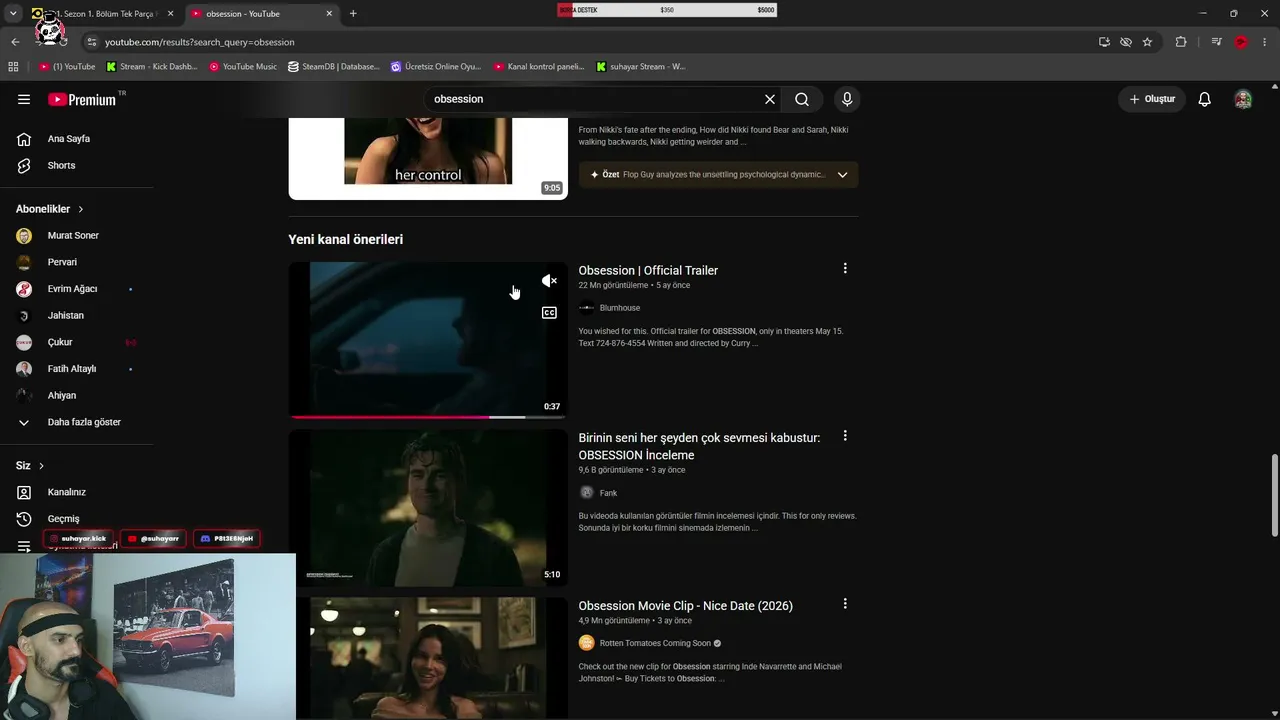Open the YouTube Music bookmark
This screenshot has height=720, width=1280.
pyautogui.click(x=243, y=67)
